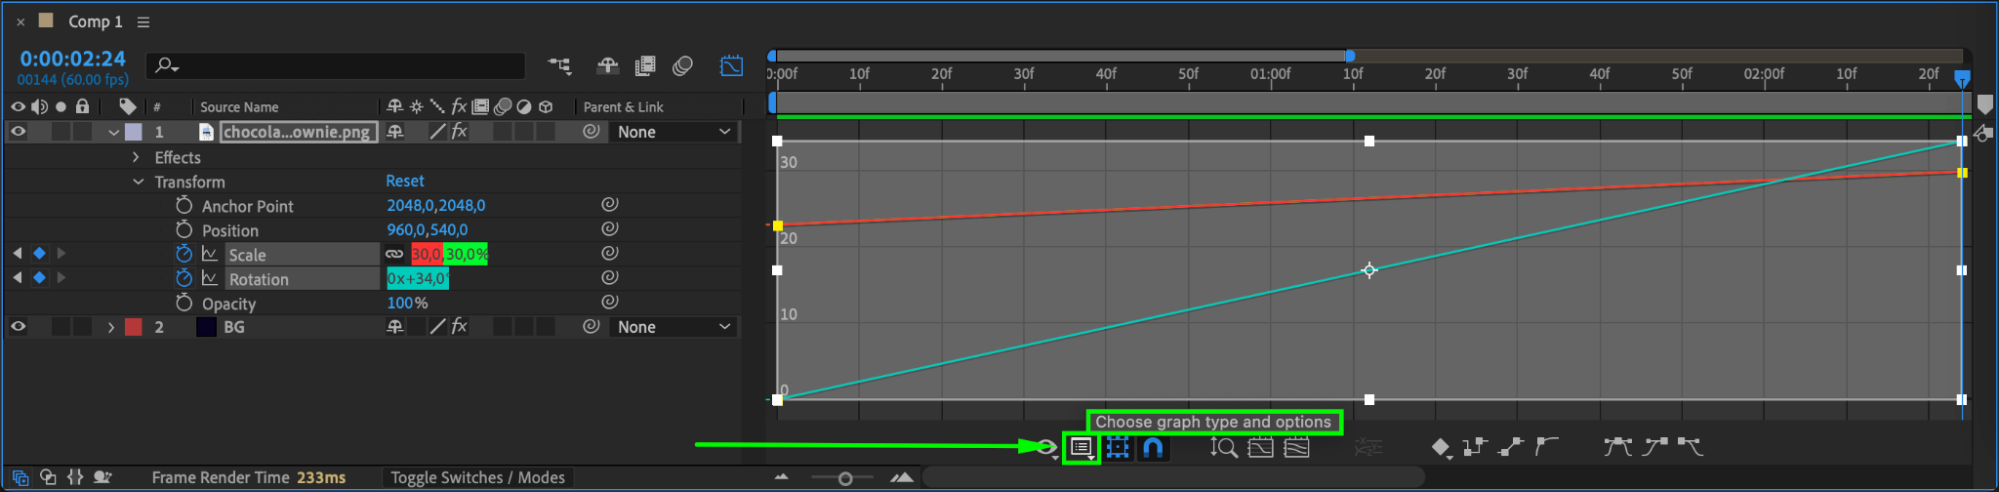This screenshot has width=1999, height=492.
Task: Apply Easy Ease In to keyframes
Action: 1655,447
